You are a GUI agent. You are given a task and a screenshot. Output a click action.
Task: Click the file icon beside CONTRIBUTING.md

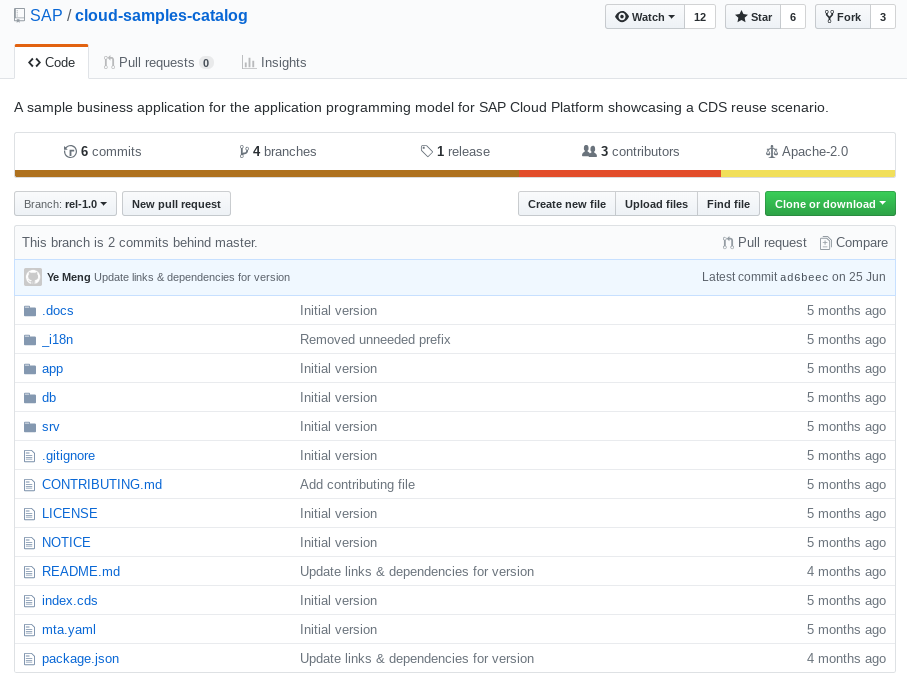(30, 485)
